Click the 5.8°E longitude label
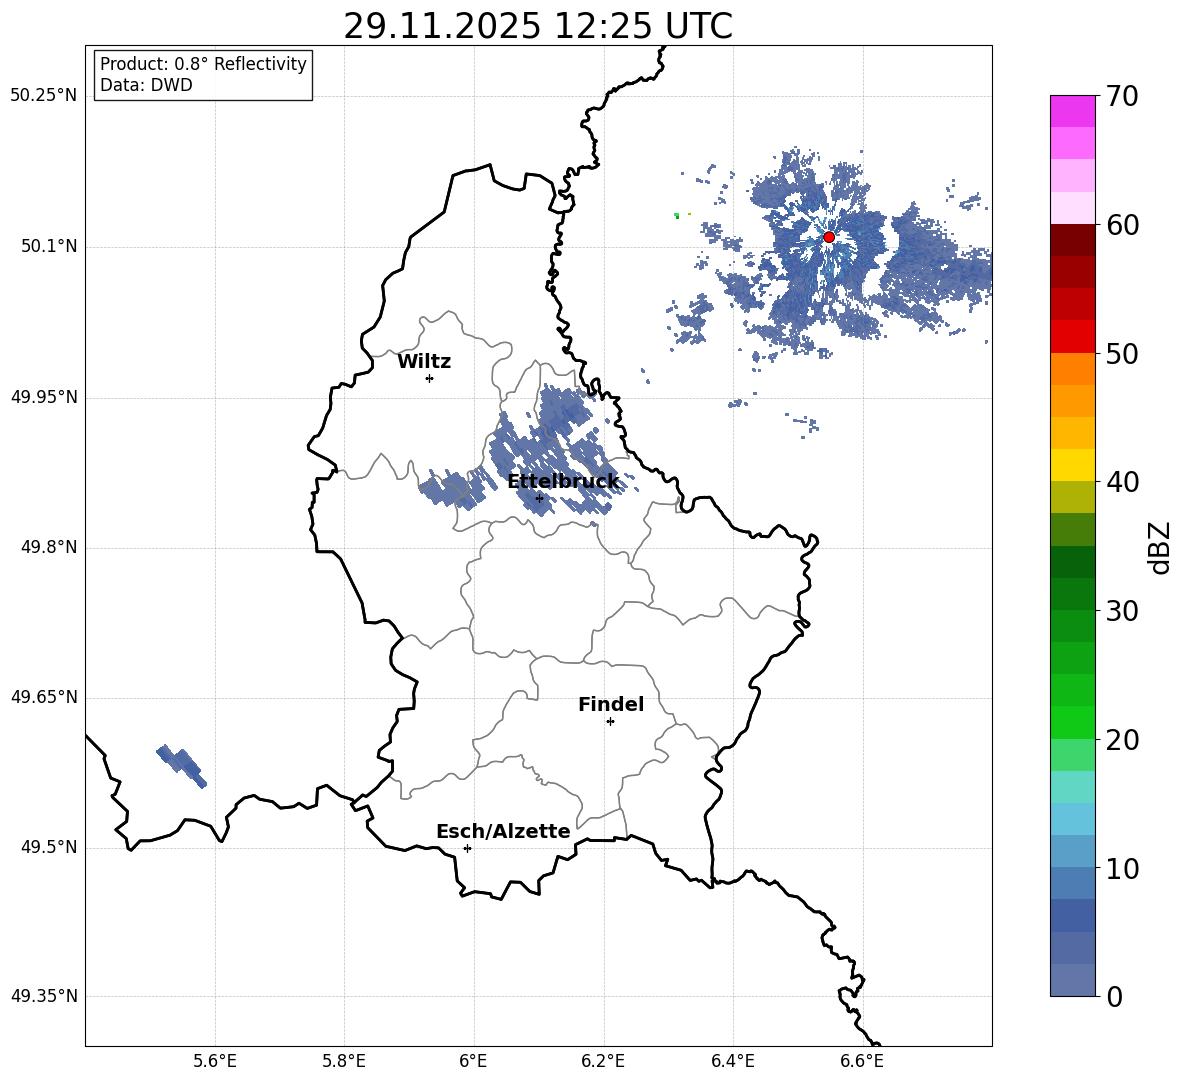 click(344, 1061)
